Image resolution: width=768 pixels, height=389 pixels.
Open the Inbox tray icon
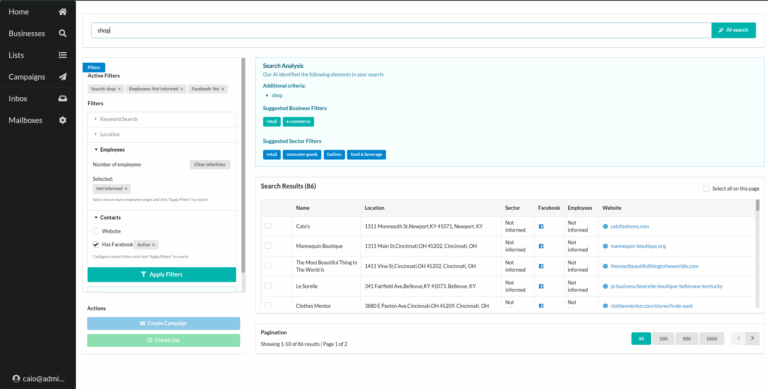tap(63, 98)
